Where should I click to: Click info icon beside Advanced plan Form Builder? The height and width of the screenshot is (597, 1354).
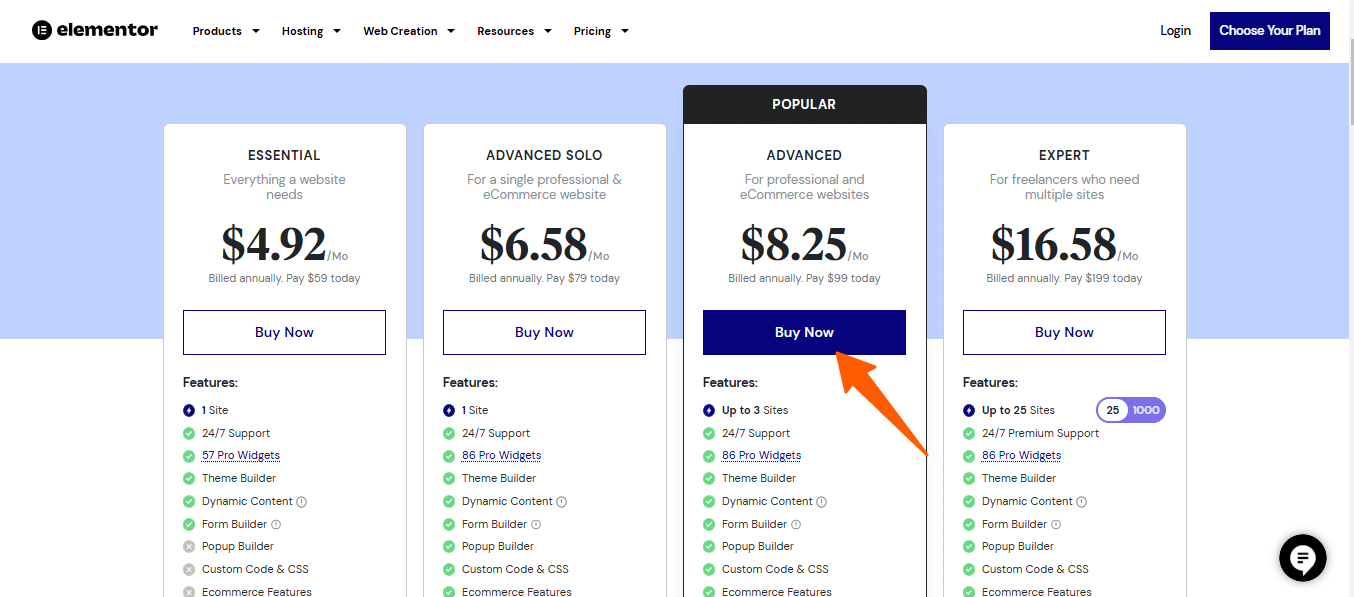(x=796, y=524)
